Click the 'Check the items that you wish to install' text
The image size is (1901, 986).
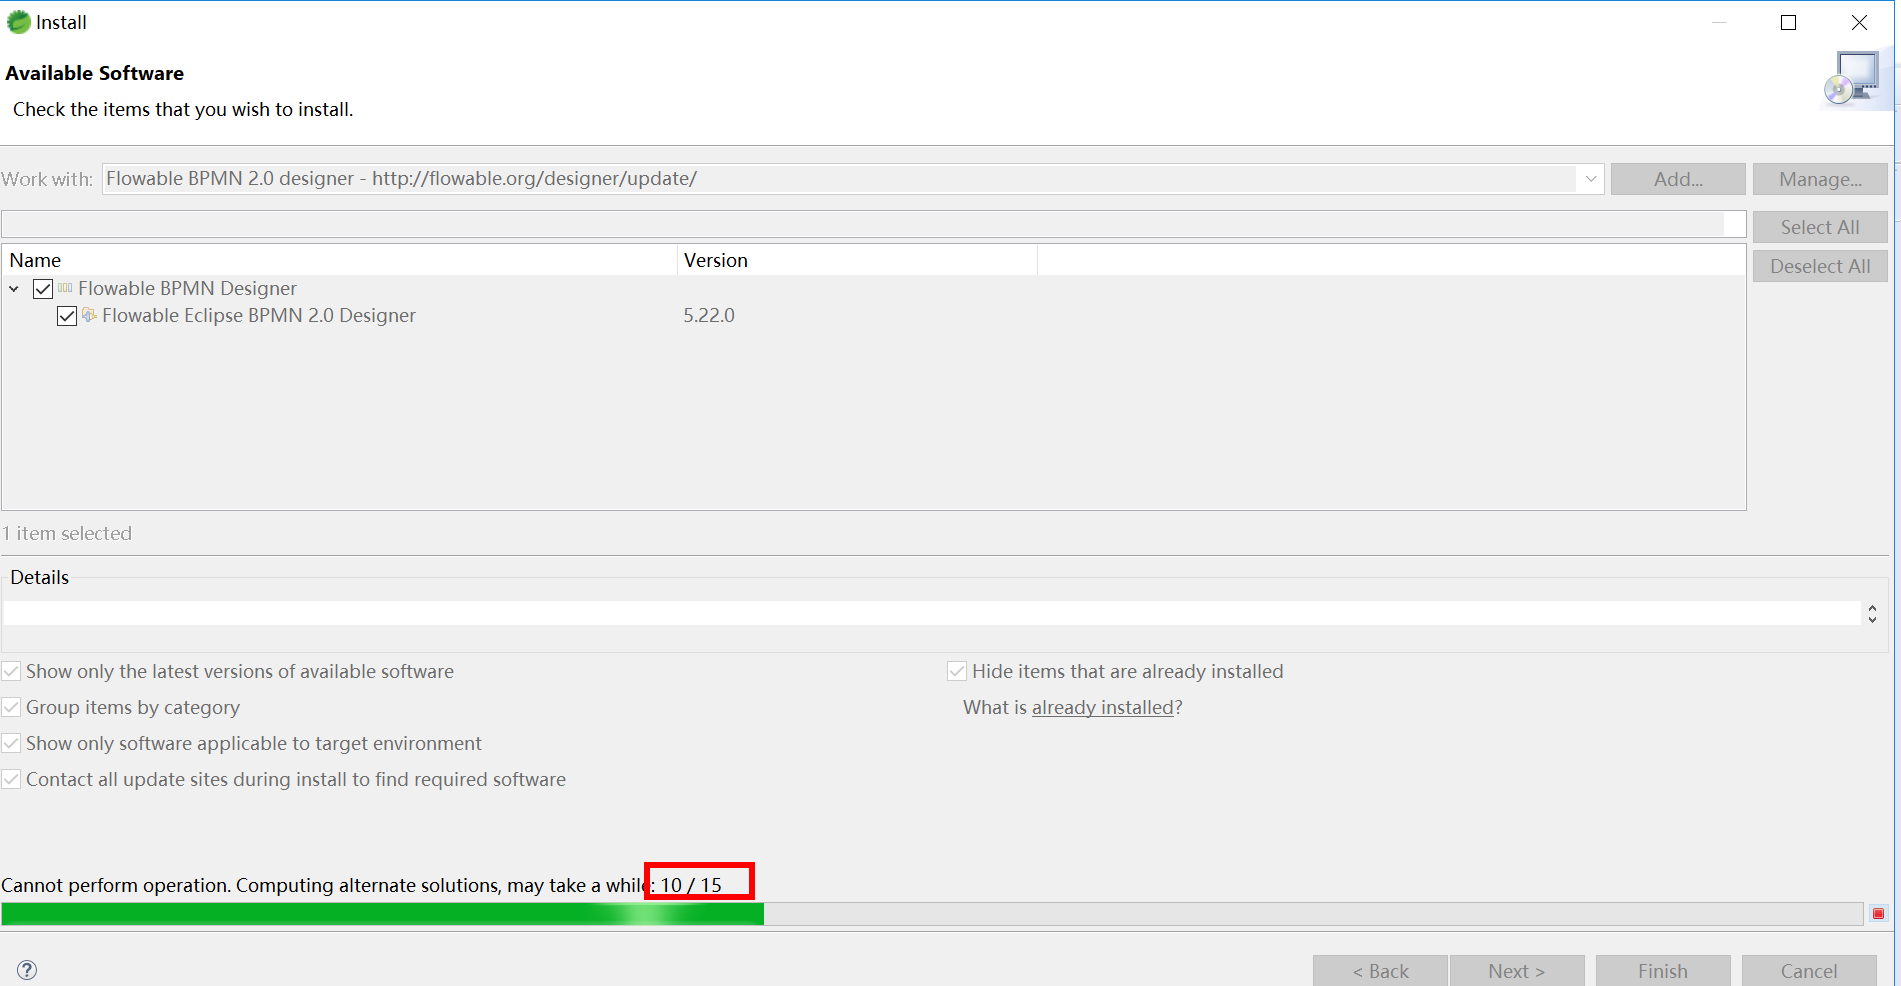[183, 109]
